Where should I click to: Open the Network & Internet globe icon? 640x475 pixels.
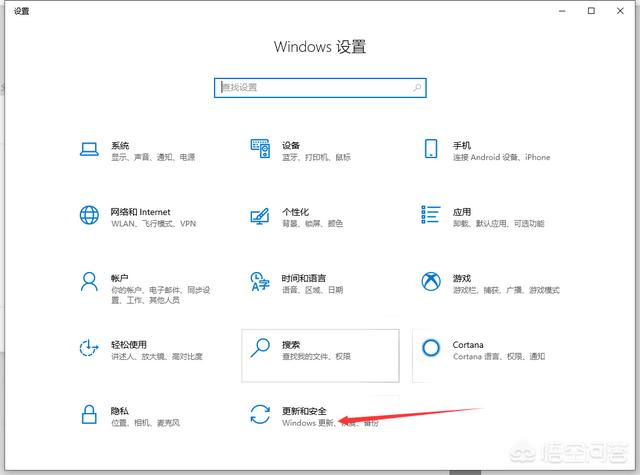tap(89, 215)
